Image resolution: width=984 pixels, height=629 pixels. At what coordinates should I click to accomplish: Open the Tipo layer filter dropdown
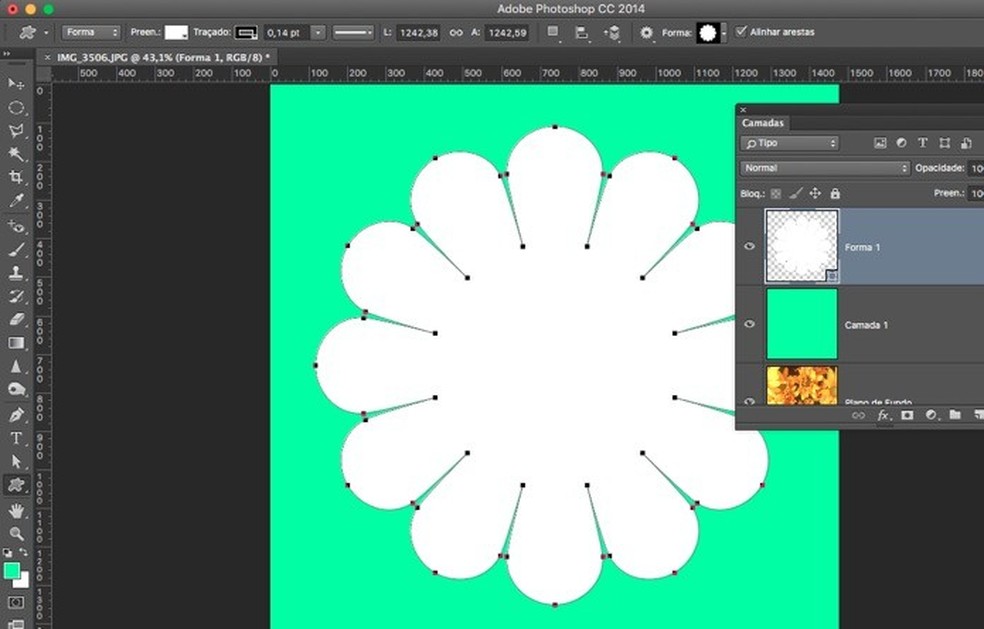click(x=790, y=143)
